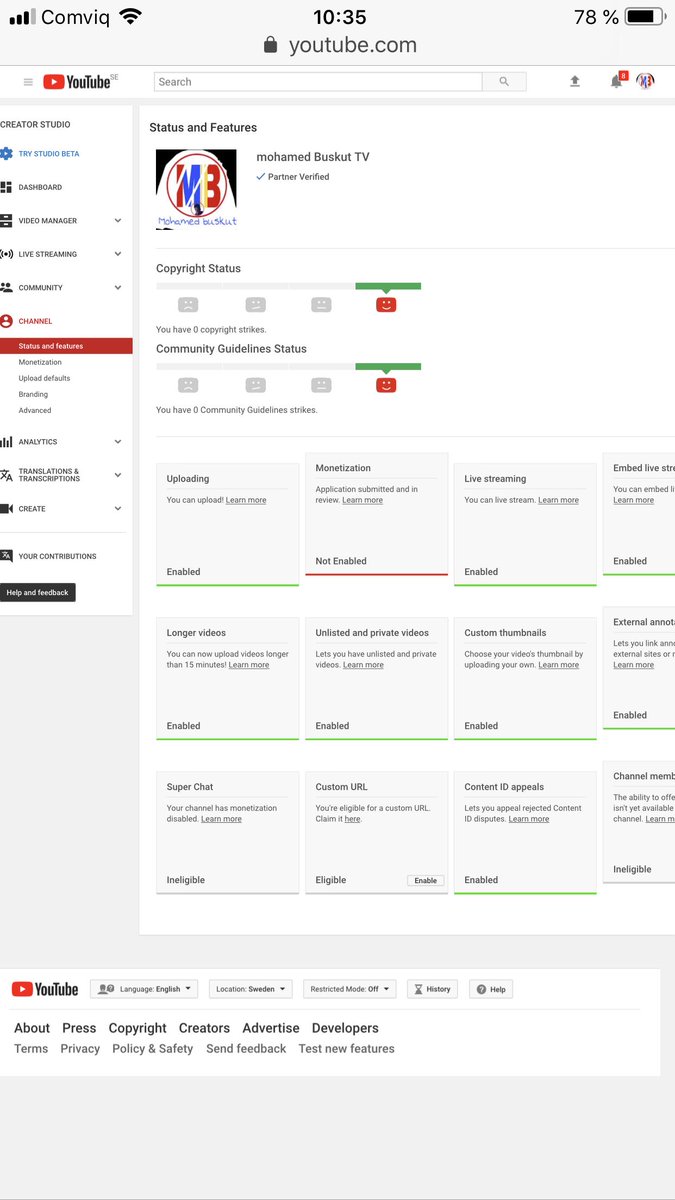
Task: Tap the TRY STUDIO BETA label
Action: [49, 154]
